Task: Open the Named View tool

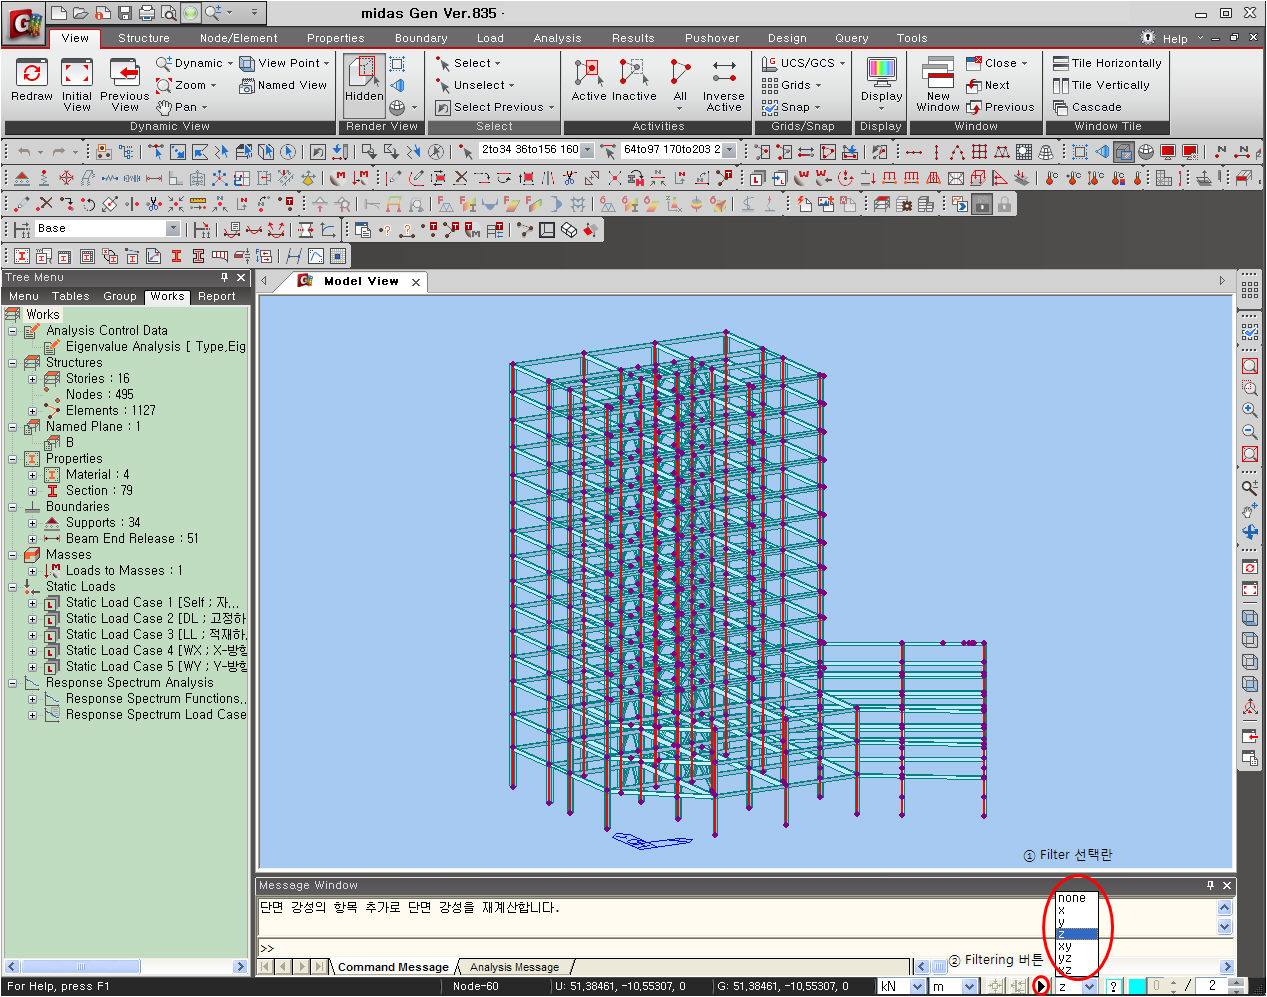Action: pyautogui.click(x=284, y=86)
